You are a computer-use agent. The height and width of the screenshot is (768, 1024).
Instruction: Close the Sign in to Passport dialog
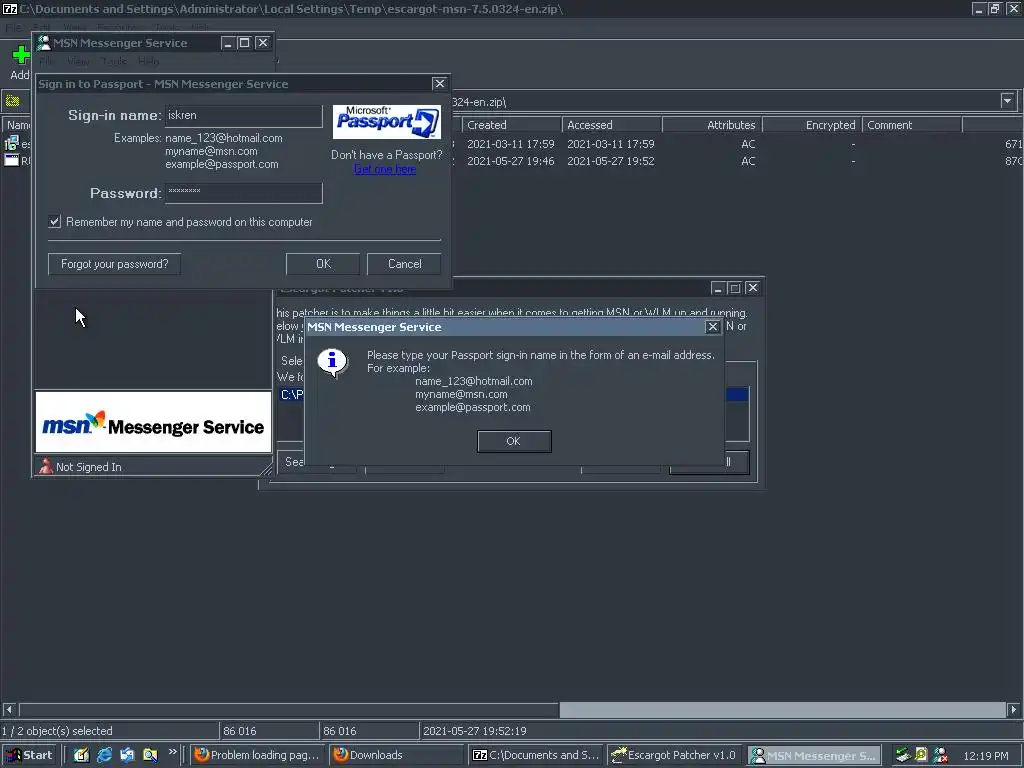tap(440, 84)
